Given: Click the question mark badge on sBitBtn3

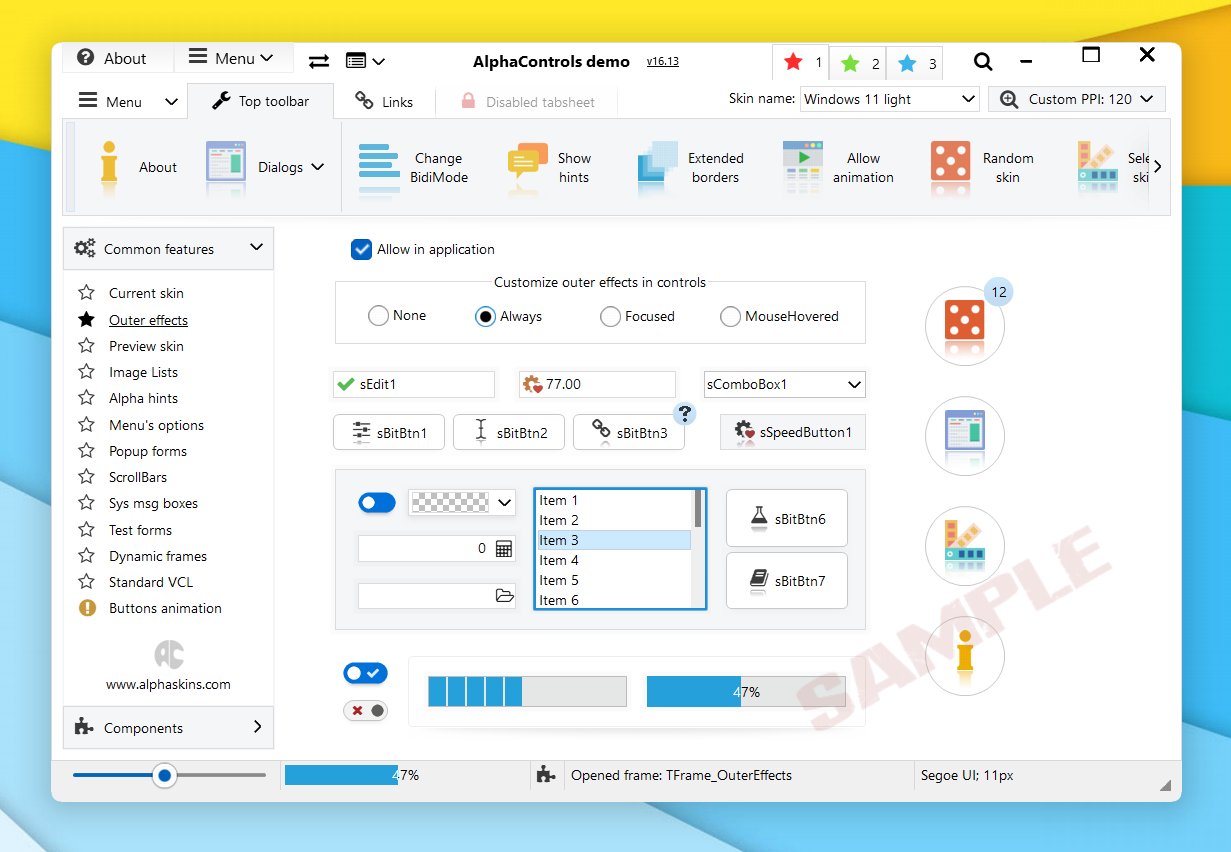Looking at the screenshot, I should (684, 413).
